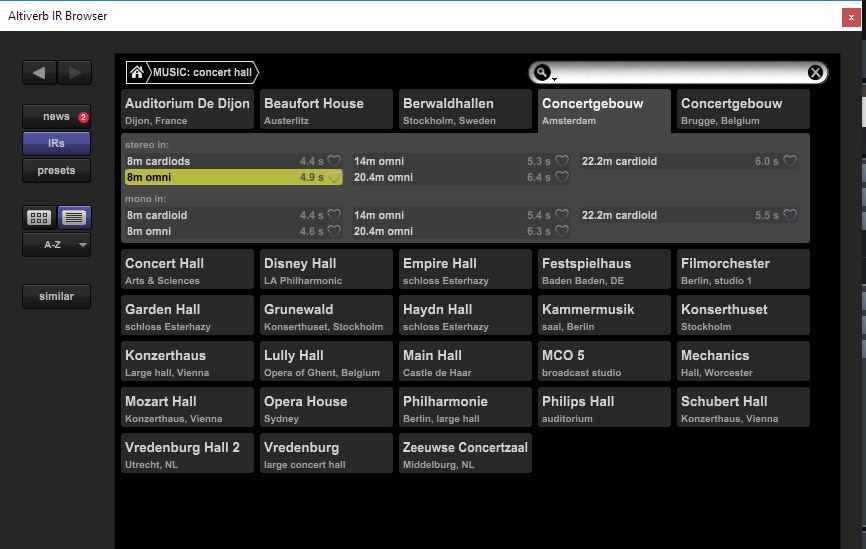Favorite mono 22.2m cardioid heart
The height and width of the screenshot is (549, 866).
(790, 215)
